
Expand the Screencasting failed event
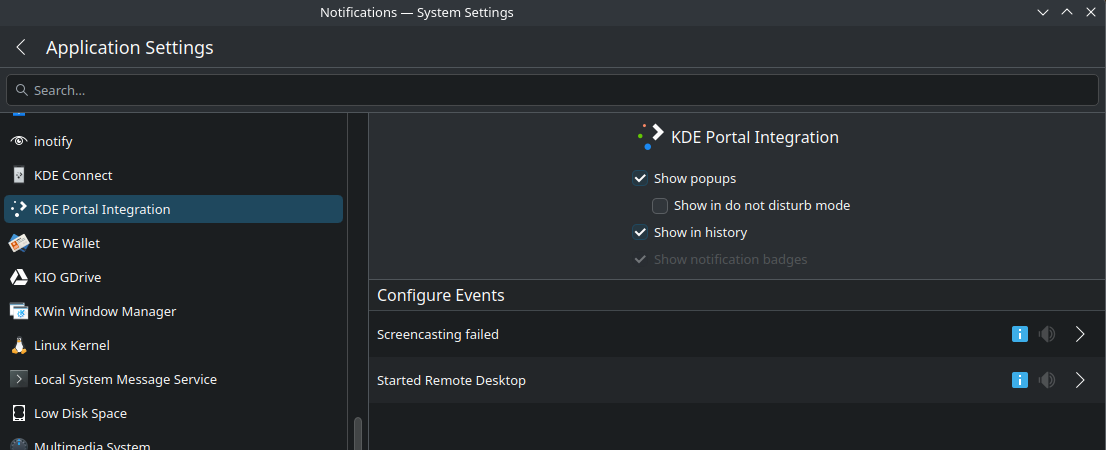[x=1080, y=334]
